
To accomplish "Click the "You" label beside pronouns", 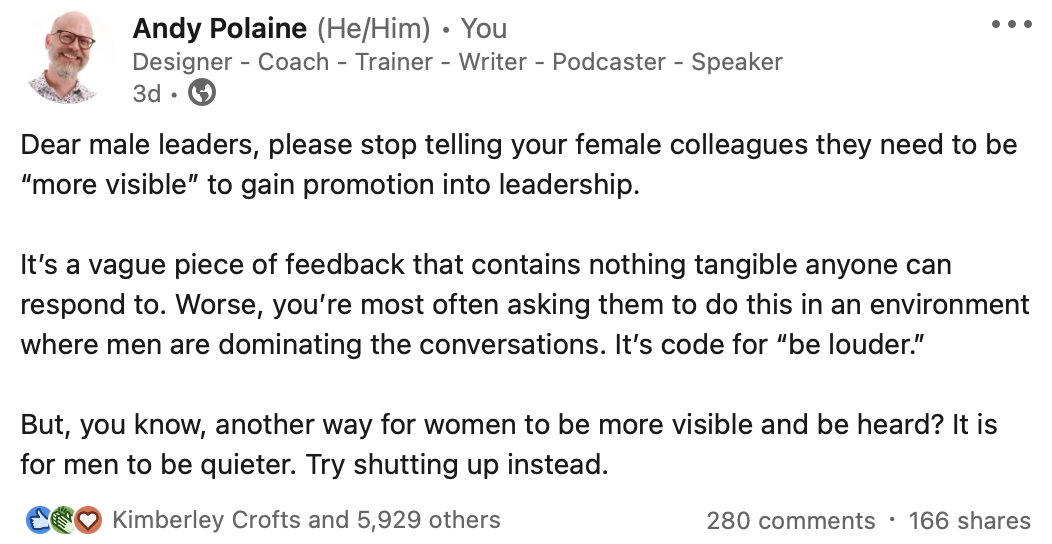I will pos(484,29).
